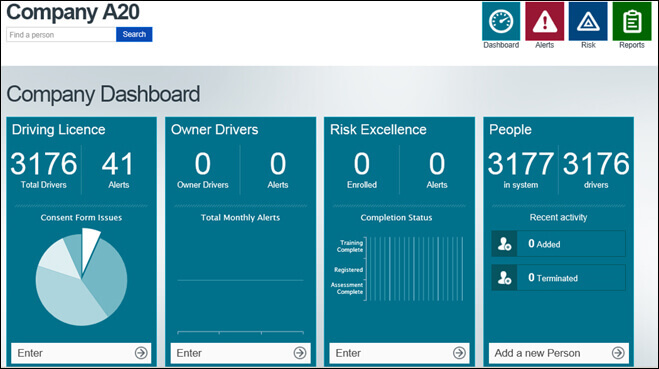
Task: Open the blue Risk triangle icon
Action: point(588,21)
